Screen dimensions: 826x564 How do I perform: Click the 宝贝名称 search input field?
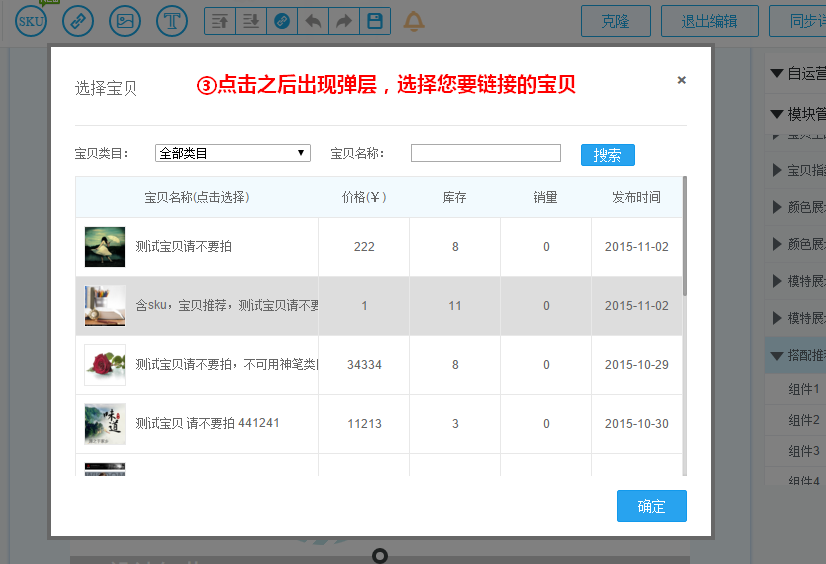pos(486,153)
